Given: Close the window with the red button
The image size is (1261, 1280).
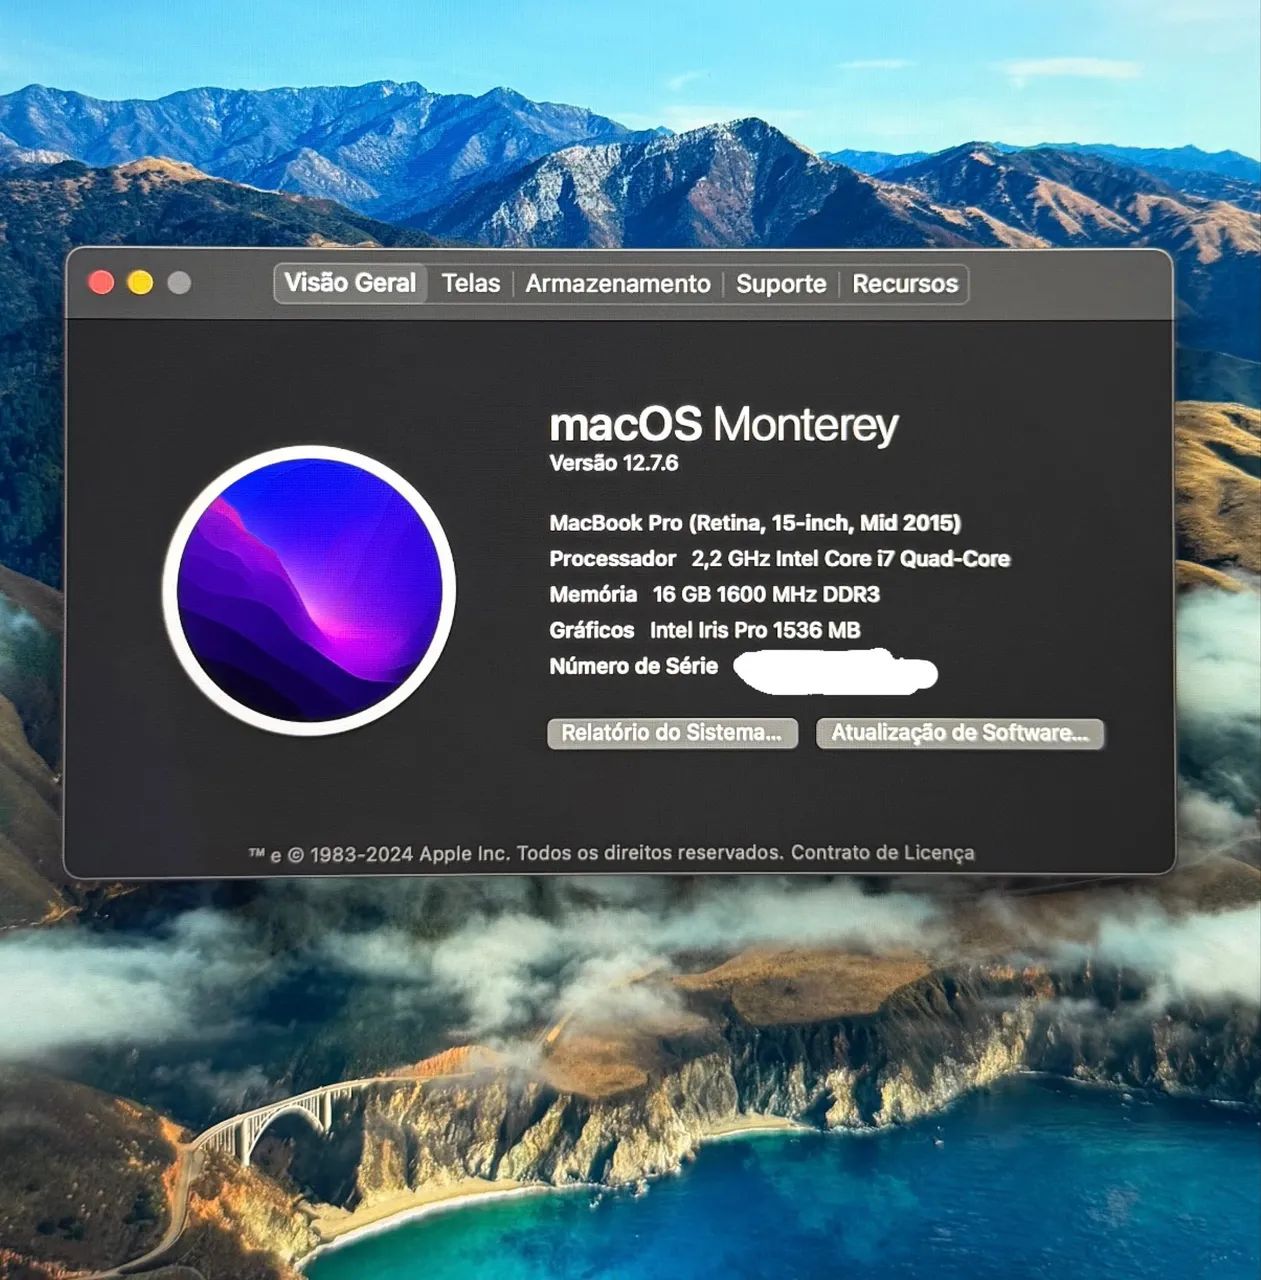Looking at the screenshot, I should tap(101, 283).
